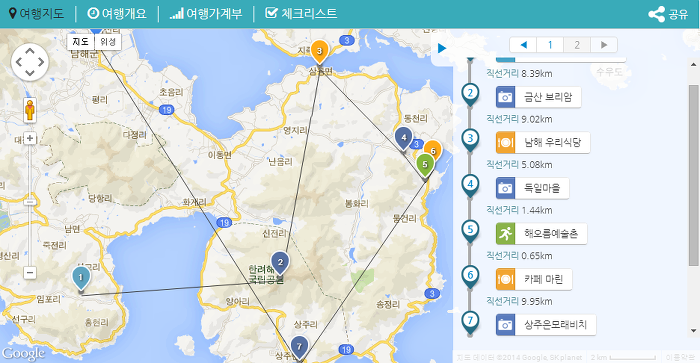Switch map to 위성 satellite view
This screenshot has width=700, height=363.
(108, 42)
